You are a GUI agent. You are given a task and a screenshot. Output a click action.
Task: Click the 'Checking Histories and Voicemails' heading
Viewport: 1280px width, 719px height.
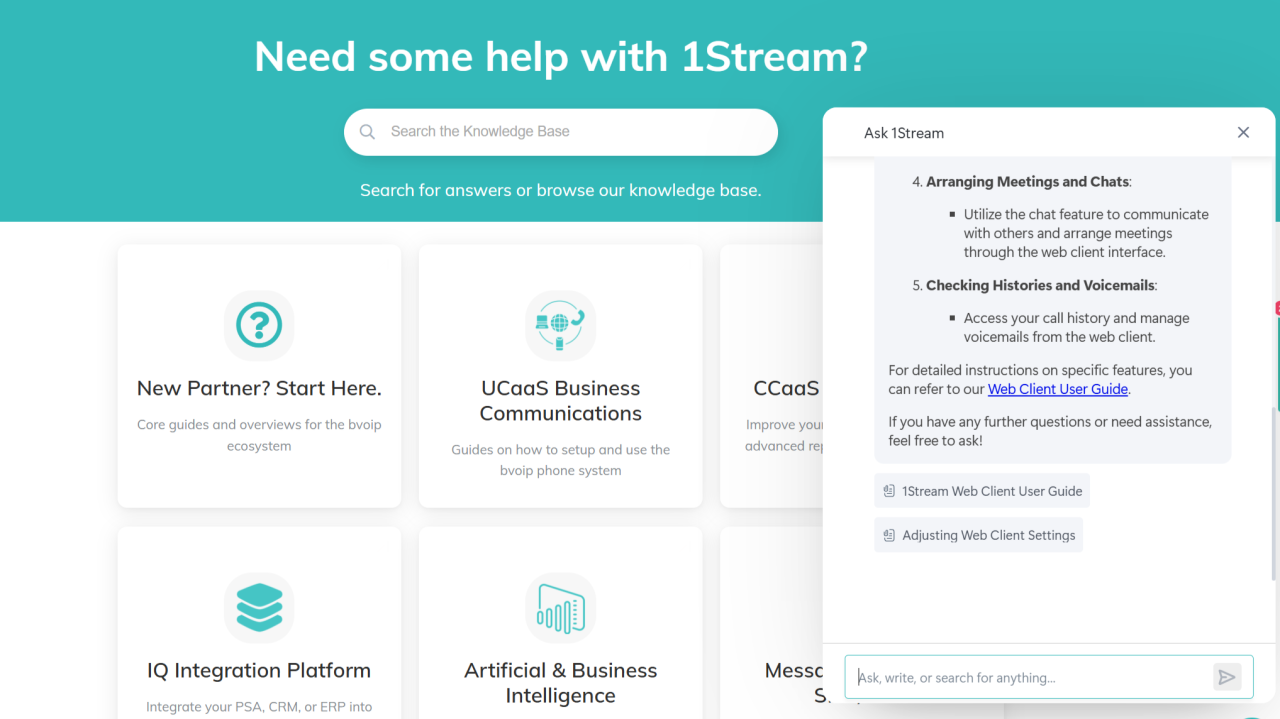pos(1041,286)
